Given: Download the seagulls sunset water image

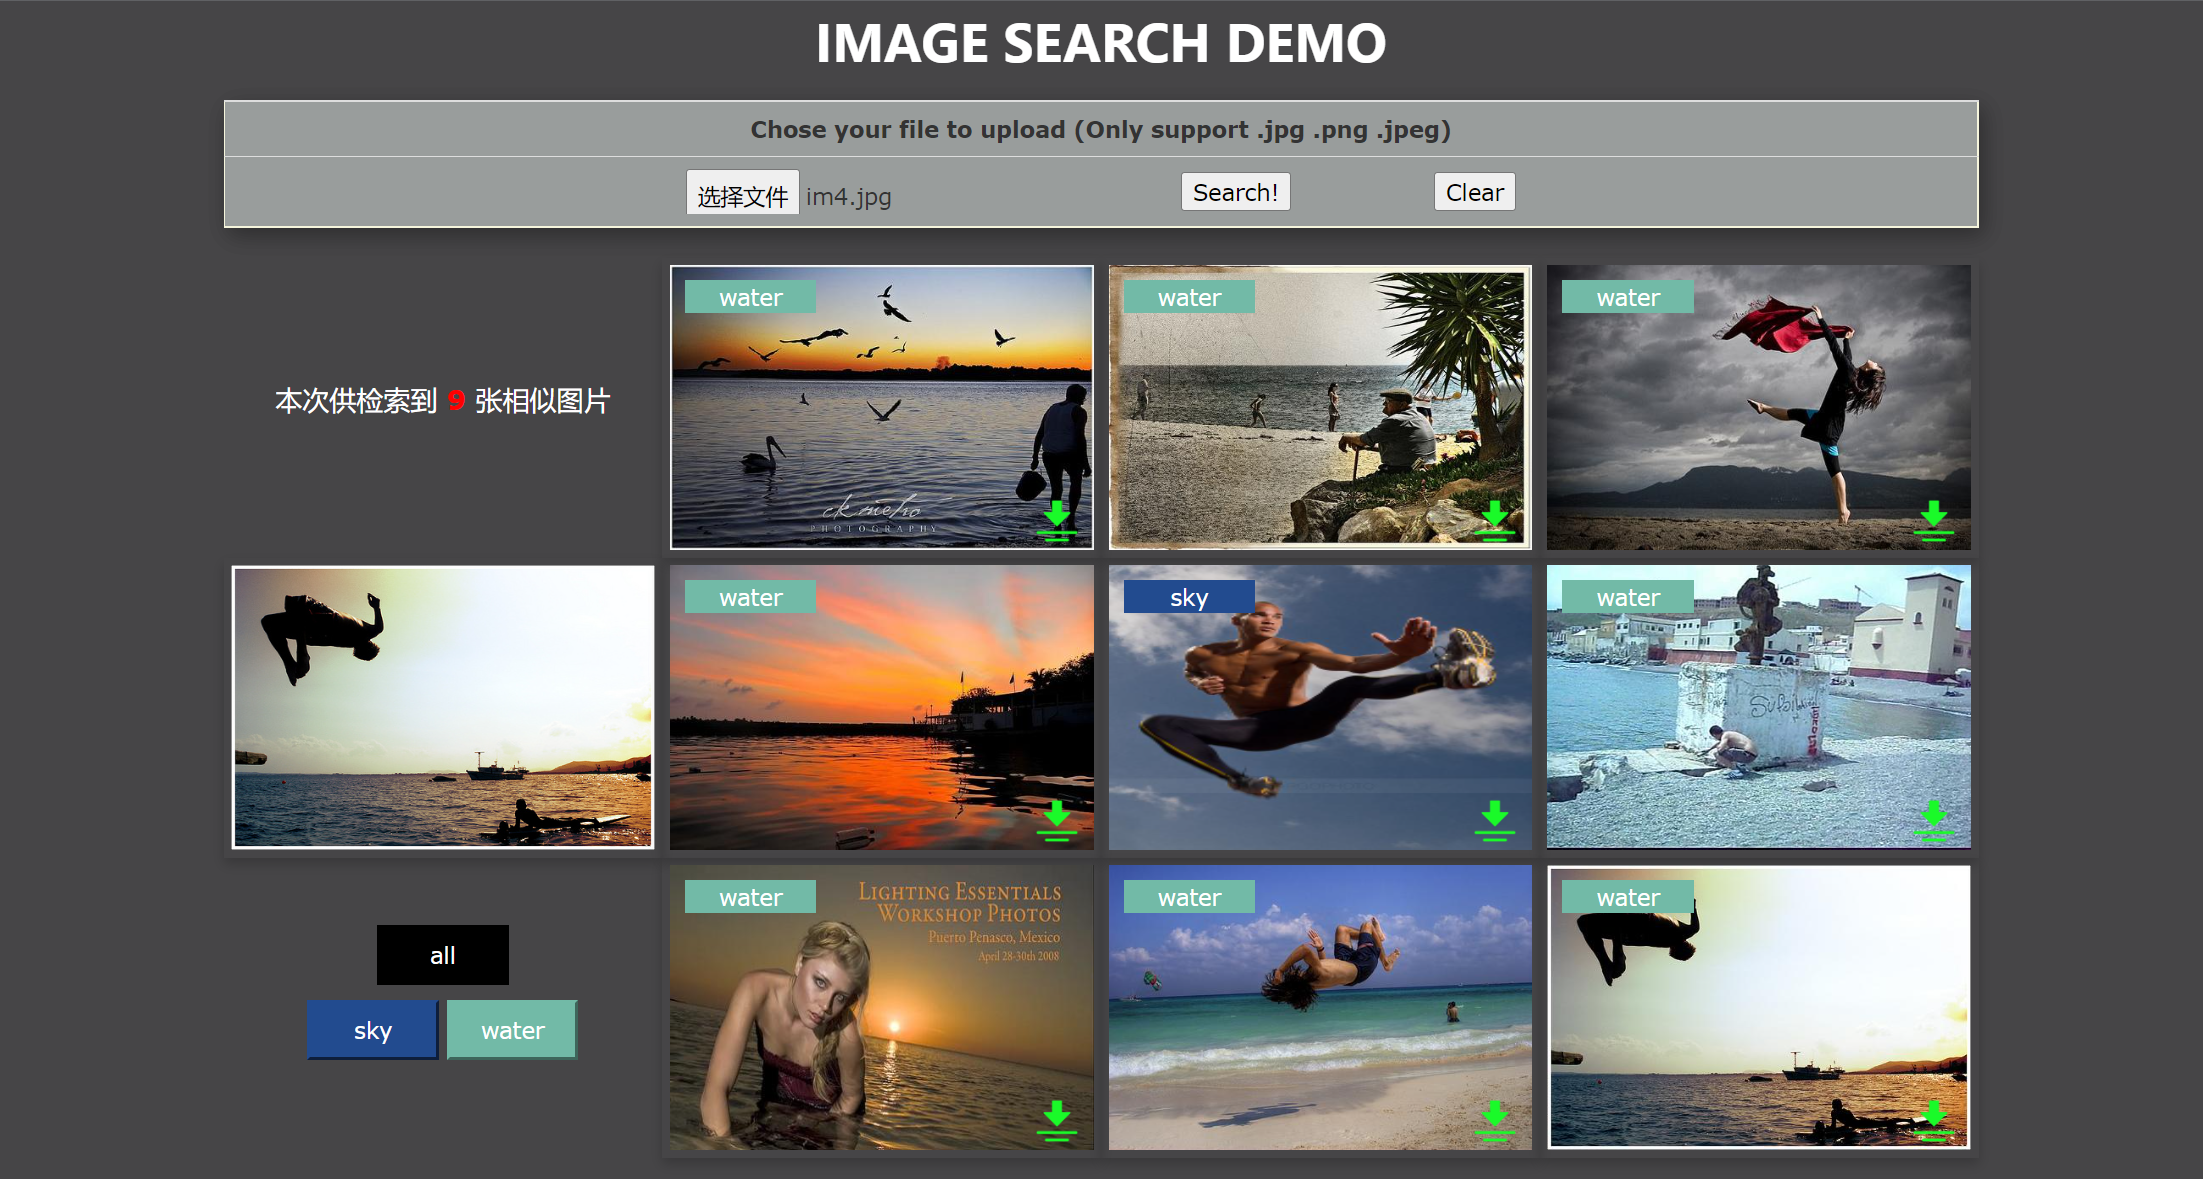Looking at the screenshot, I should (1057, 521).
